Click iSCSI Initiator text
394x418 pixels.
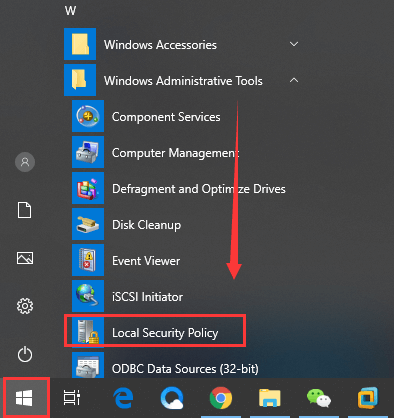click(x=147, y=297)
